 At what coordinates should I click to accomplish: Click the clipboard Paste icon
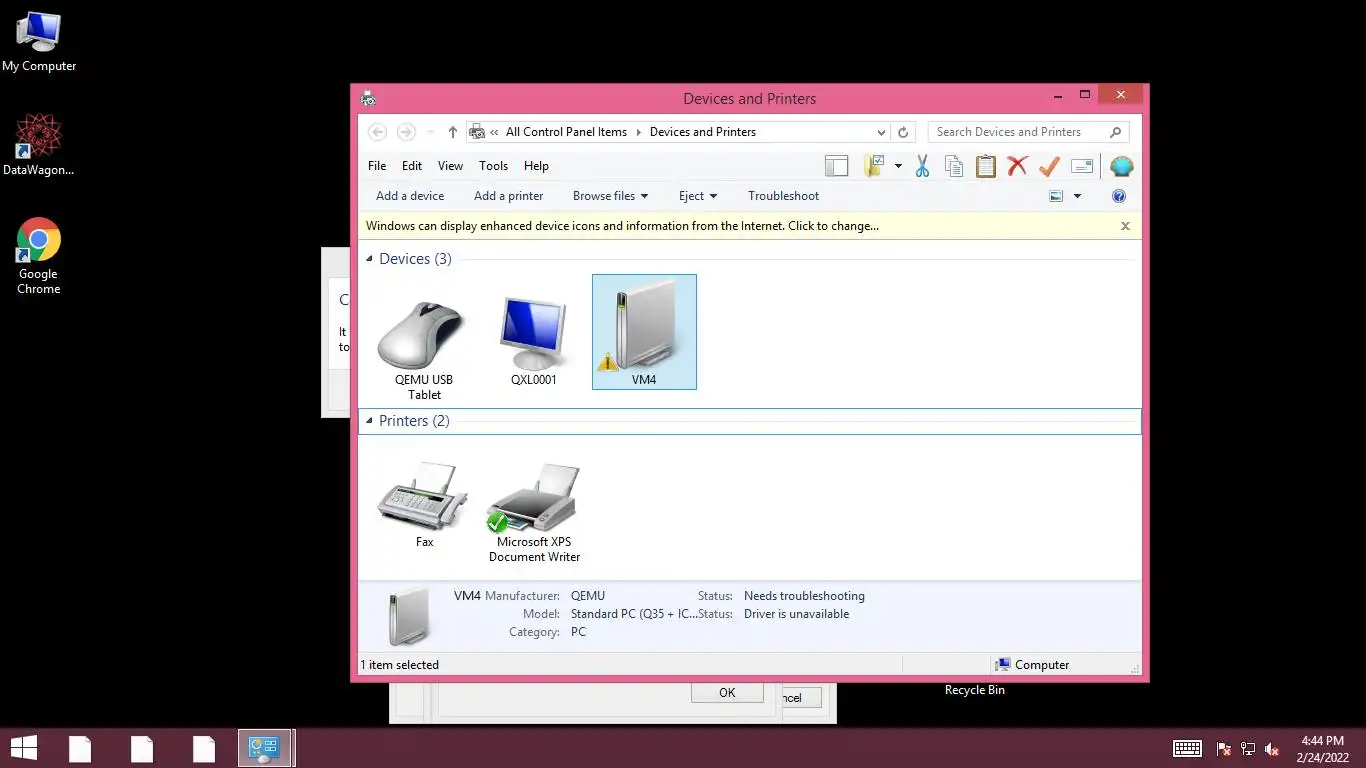(986, 166)
